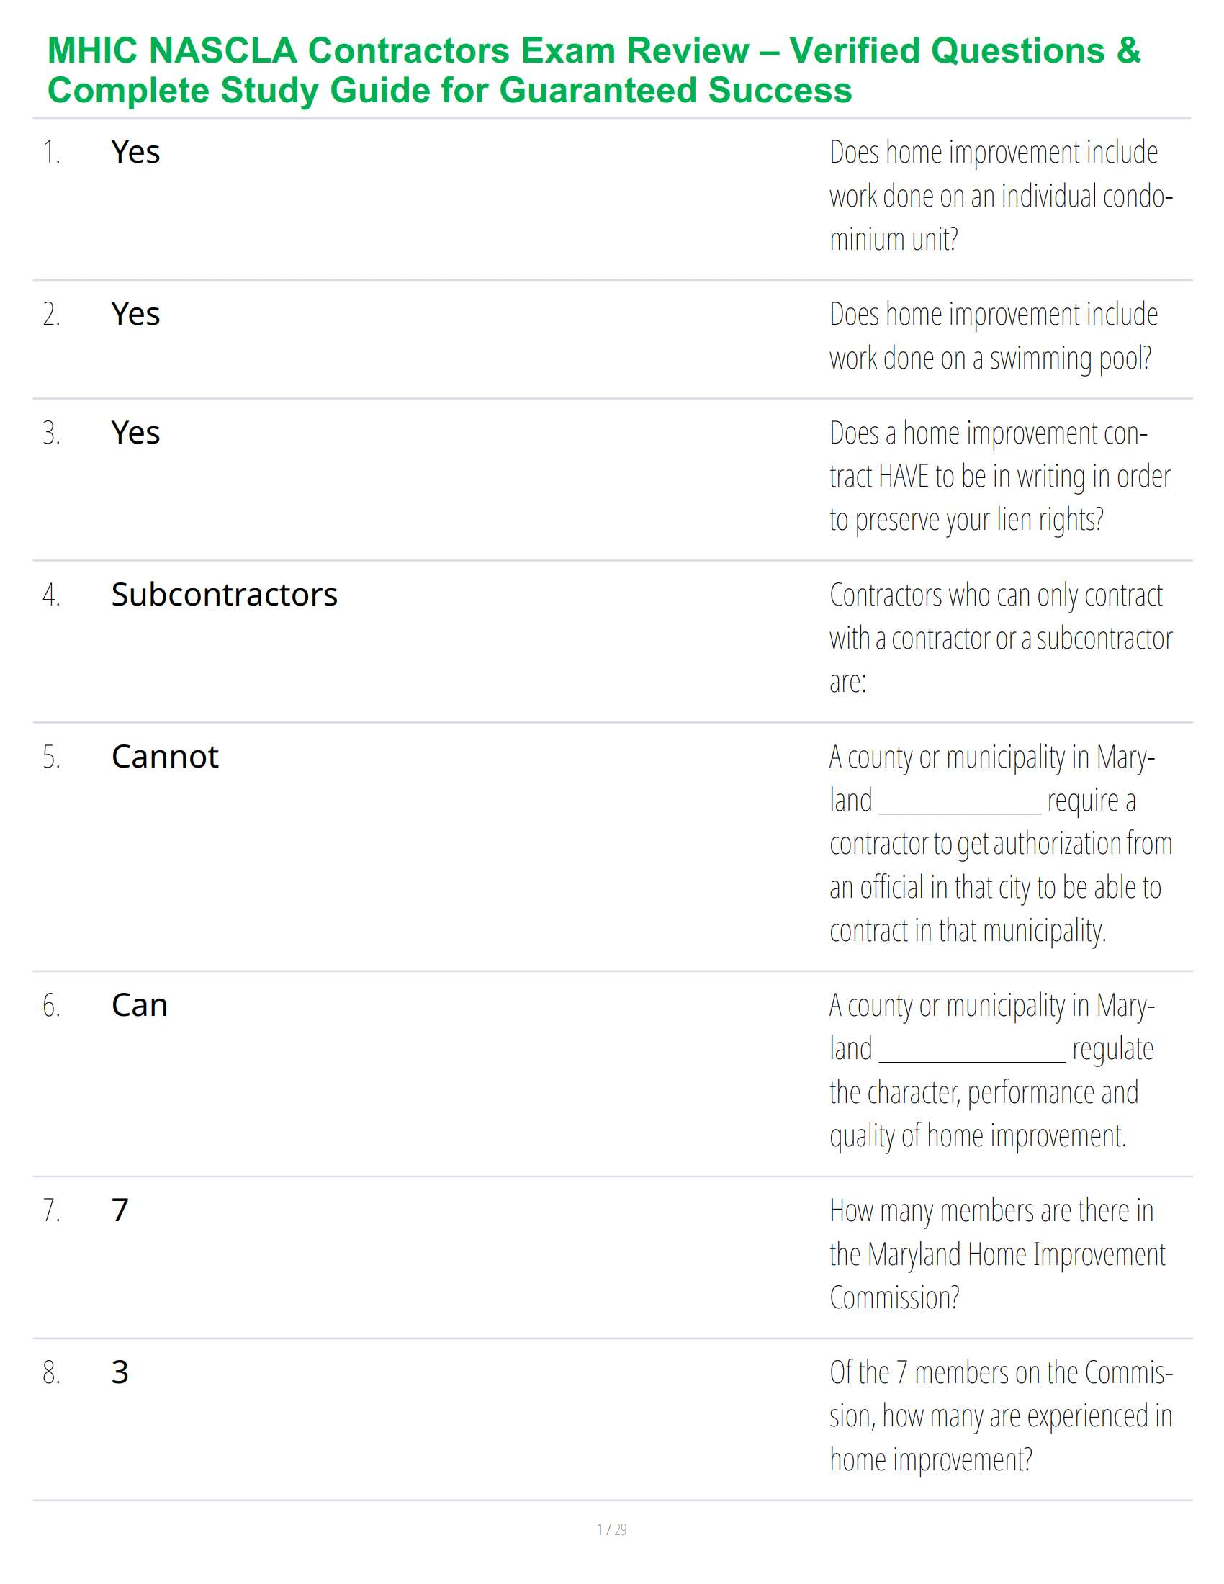Click the page number at the bottom
This screenshot has height=1584, width=1224.
pyautogui.click(x=612, y=1529)
